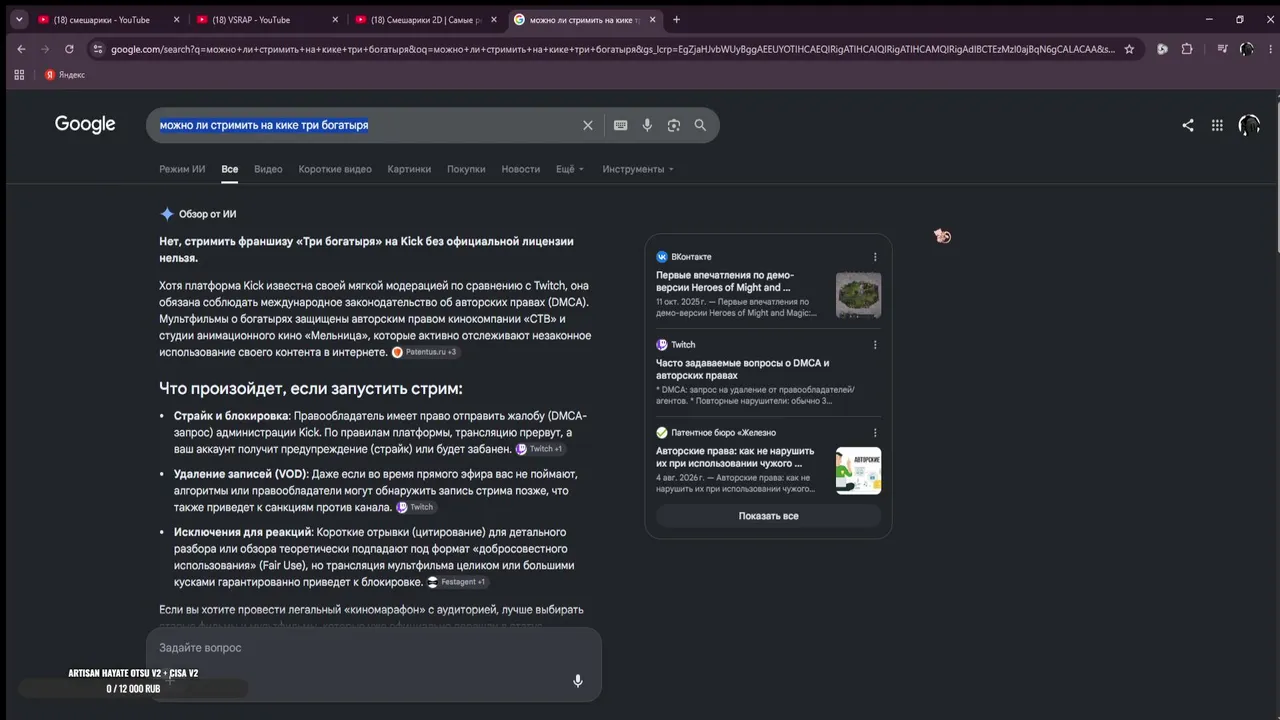Open Google Lens image search
The image size is (1280, 720).
[x=674, y=125]
